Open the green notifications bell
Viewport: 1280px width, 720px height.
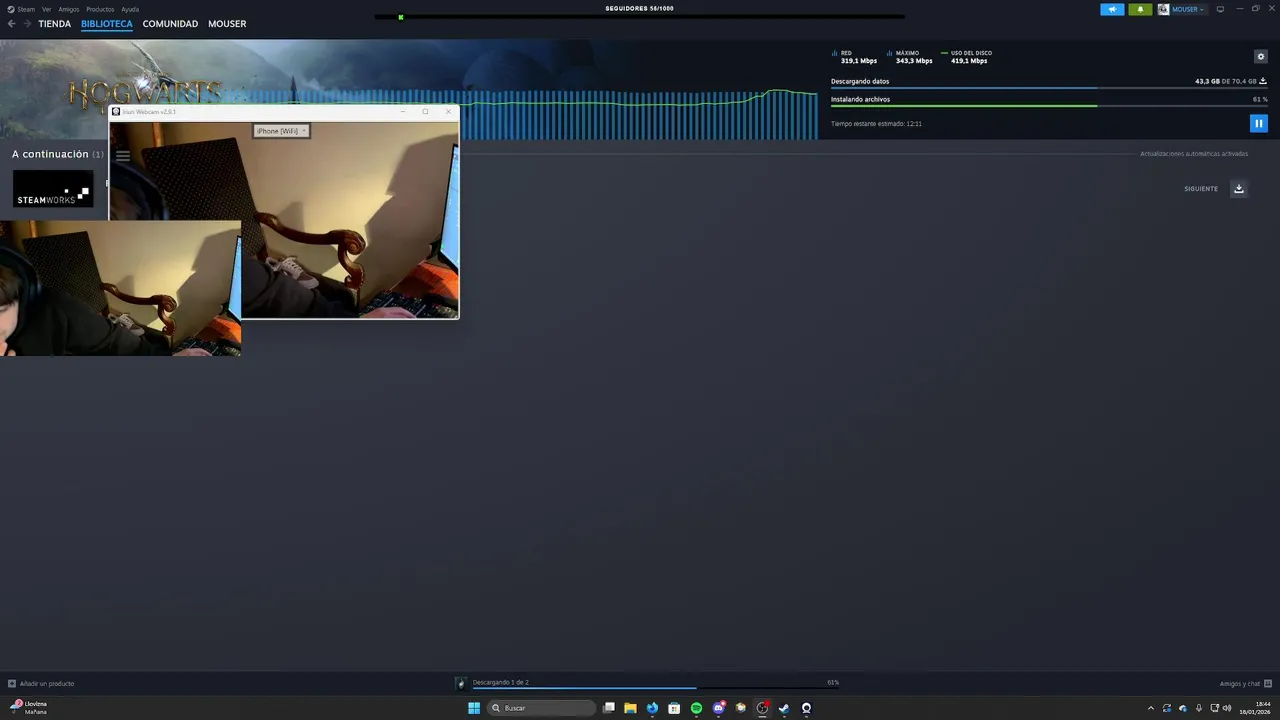click(x=1140, y=9)
